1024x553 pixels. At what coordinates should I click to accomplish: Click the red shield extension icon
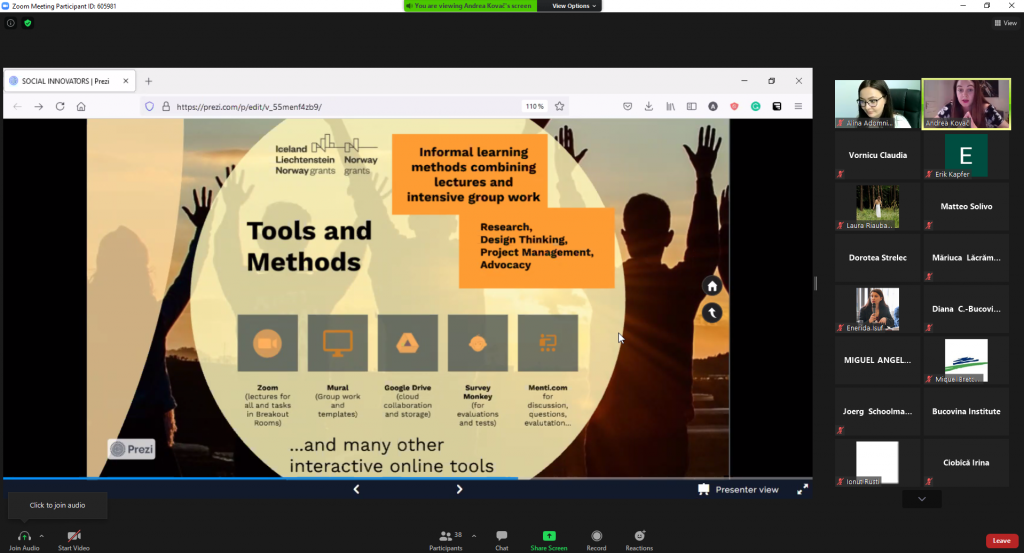pyautogui.click(x=734, y=106)
